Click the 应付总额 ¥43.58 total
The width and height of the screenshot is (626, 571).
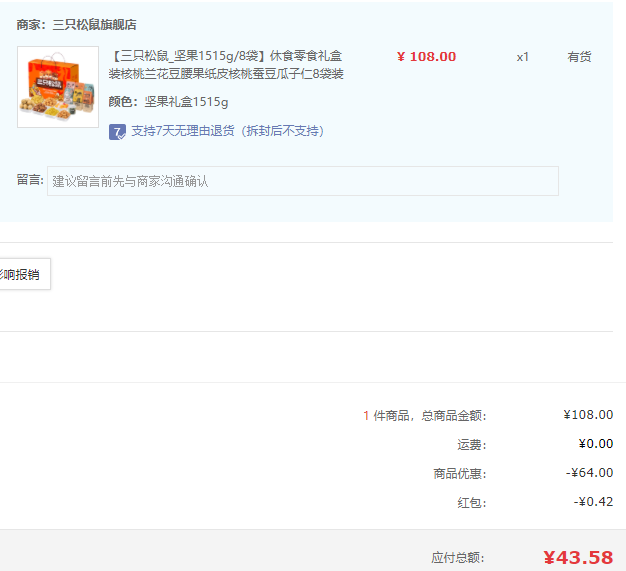pos(578,557)
